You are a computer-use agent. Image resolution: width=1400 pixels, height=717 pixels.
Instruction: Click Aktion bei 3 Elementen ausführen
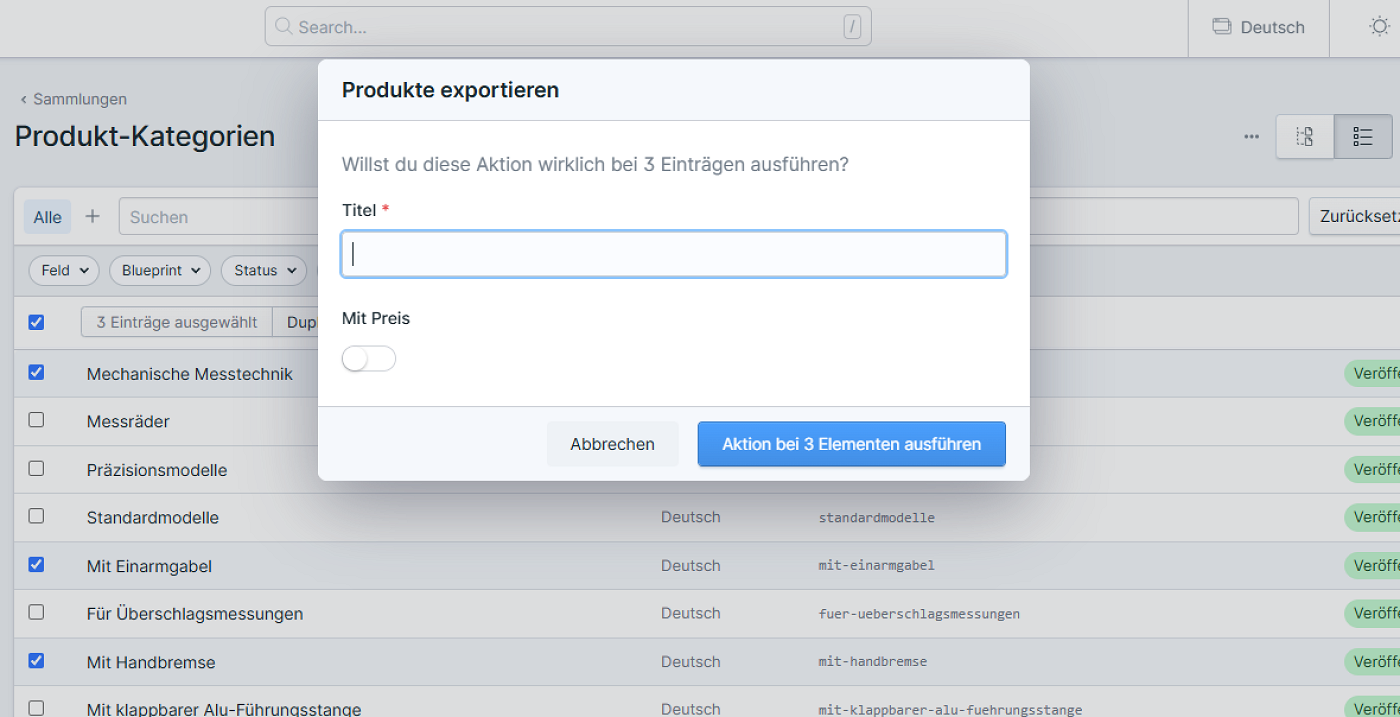[x=851, y=444]
